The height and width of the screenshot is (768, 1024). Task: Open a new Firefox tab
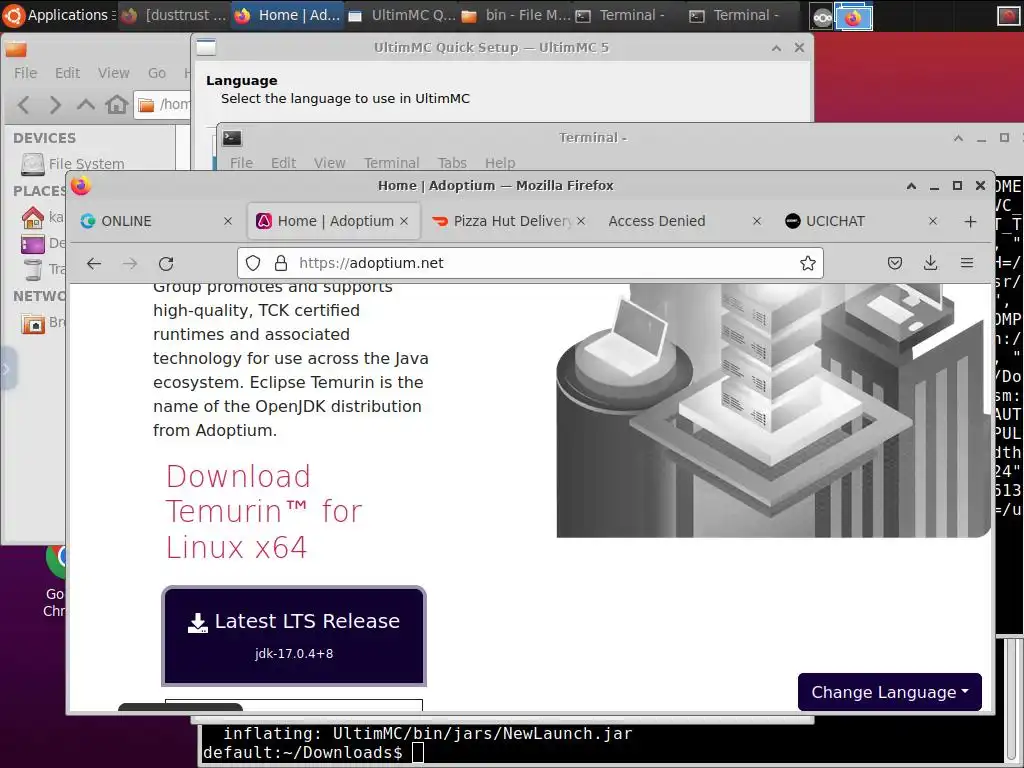point(970,221)
